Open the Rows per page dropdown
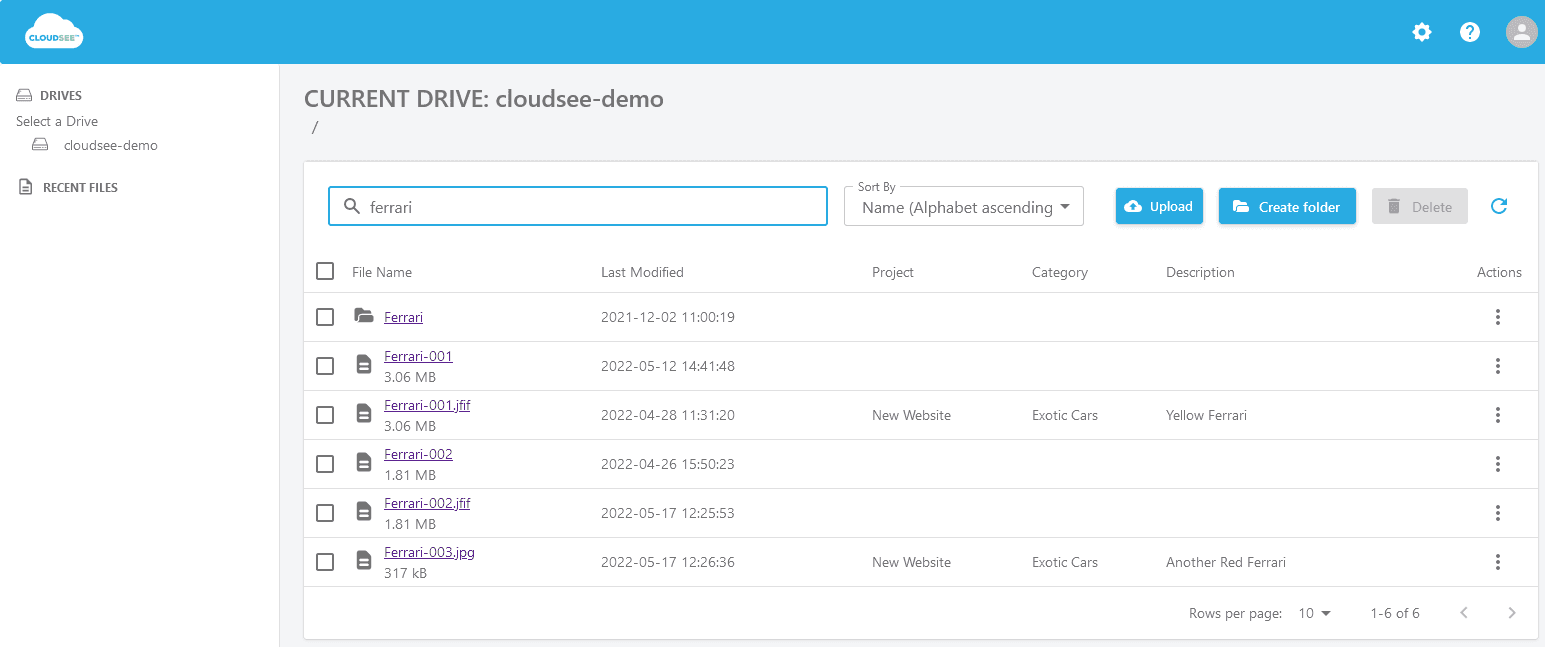The image size is (1545, 647). 1314,613
